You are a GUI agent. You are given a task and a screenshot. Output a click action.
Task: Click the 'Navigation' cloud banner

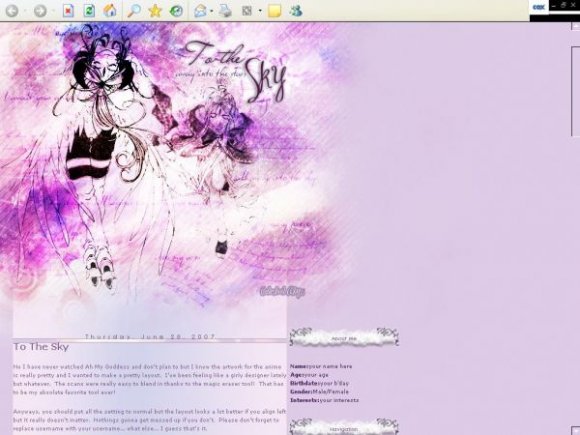tap(344, 427)
